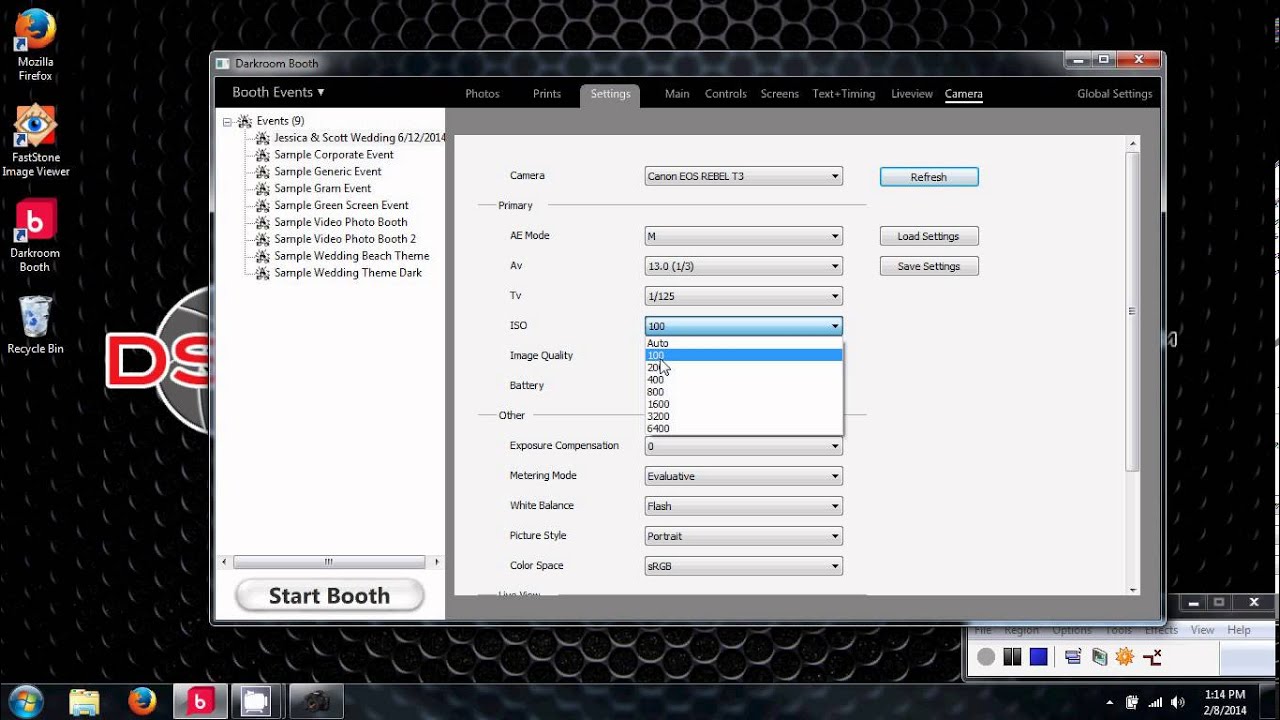
Task: Open the Windows Start menu
Action: click(x=25, y=702)
